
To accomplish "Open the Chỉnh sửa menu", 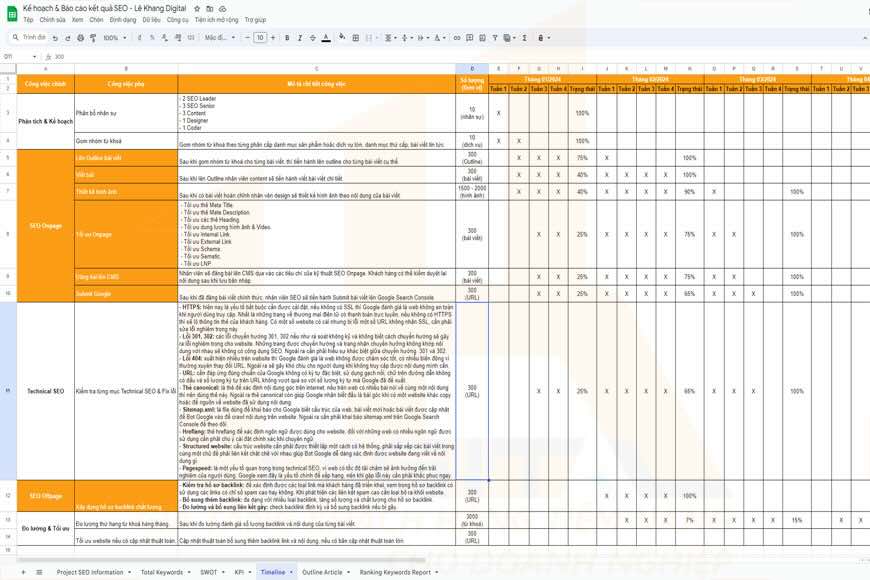I will (x=52, y=19).
